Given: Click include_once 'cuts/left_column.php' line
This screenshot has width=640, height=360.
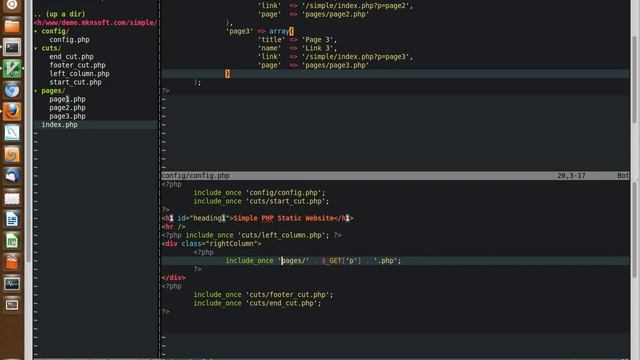Looking at the screenshot, I should coord(251,235).
